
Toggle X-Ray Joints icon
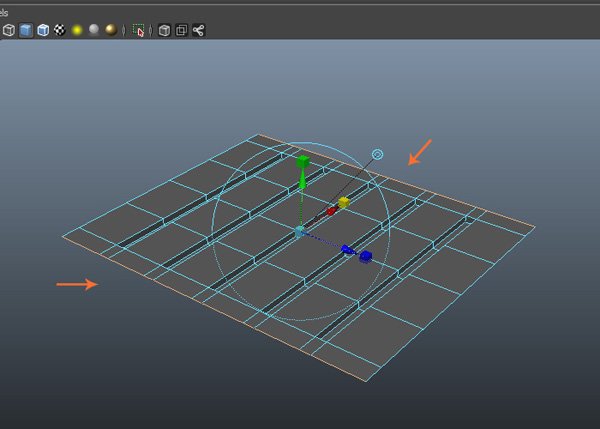[199, 30]
